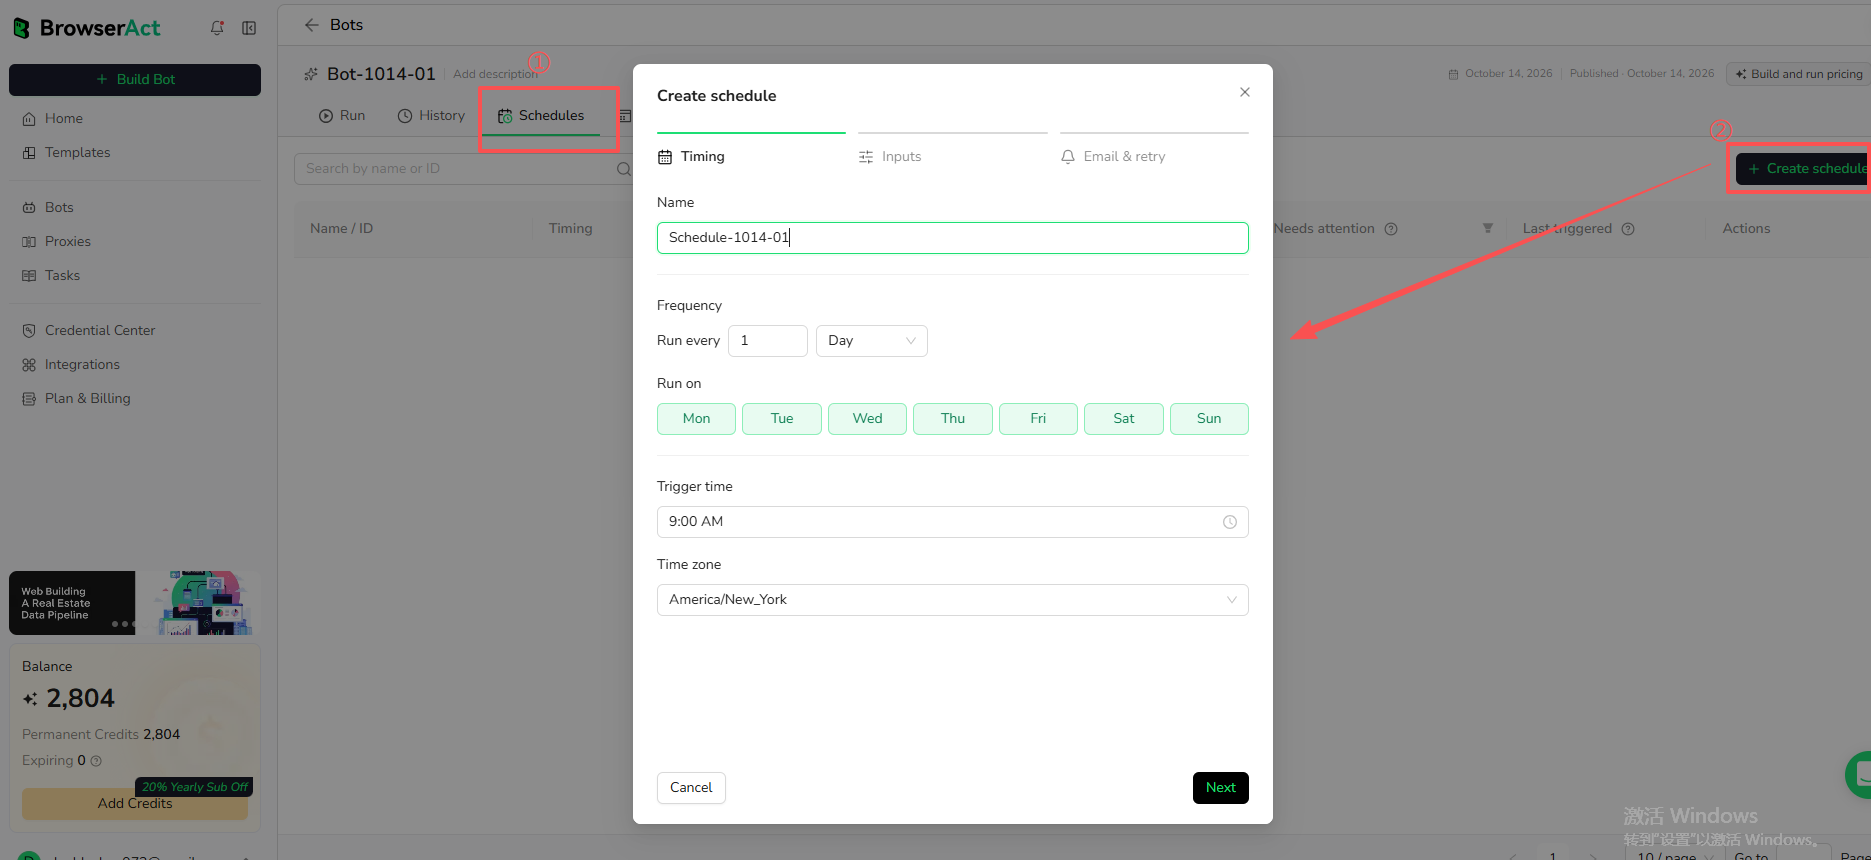Image resolution: width=1871 pixels, height=860 pixels.
Task: Toggle Wednesday in Run on days
Action: 867,419
